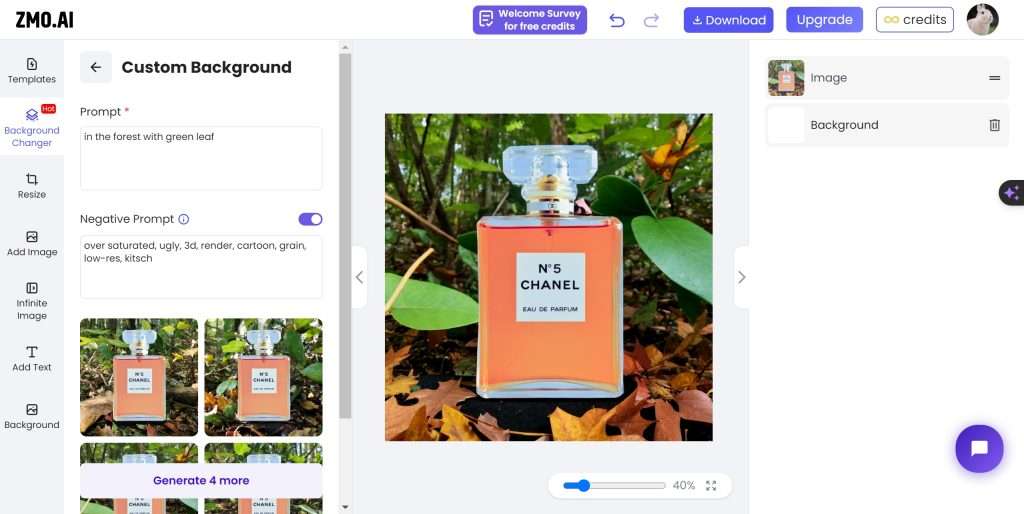Image resolution: width=1024 pixels, height=514 pixels.
Task: Select the Image layer thumbnail
Action: click(x=786, y=78)
